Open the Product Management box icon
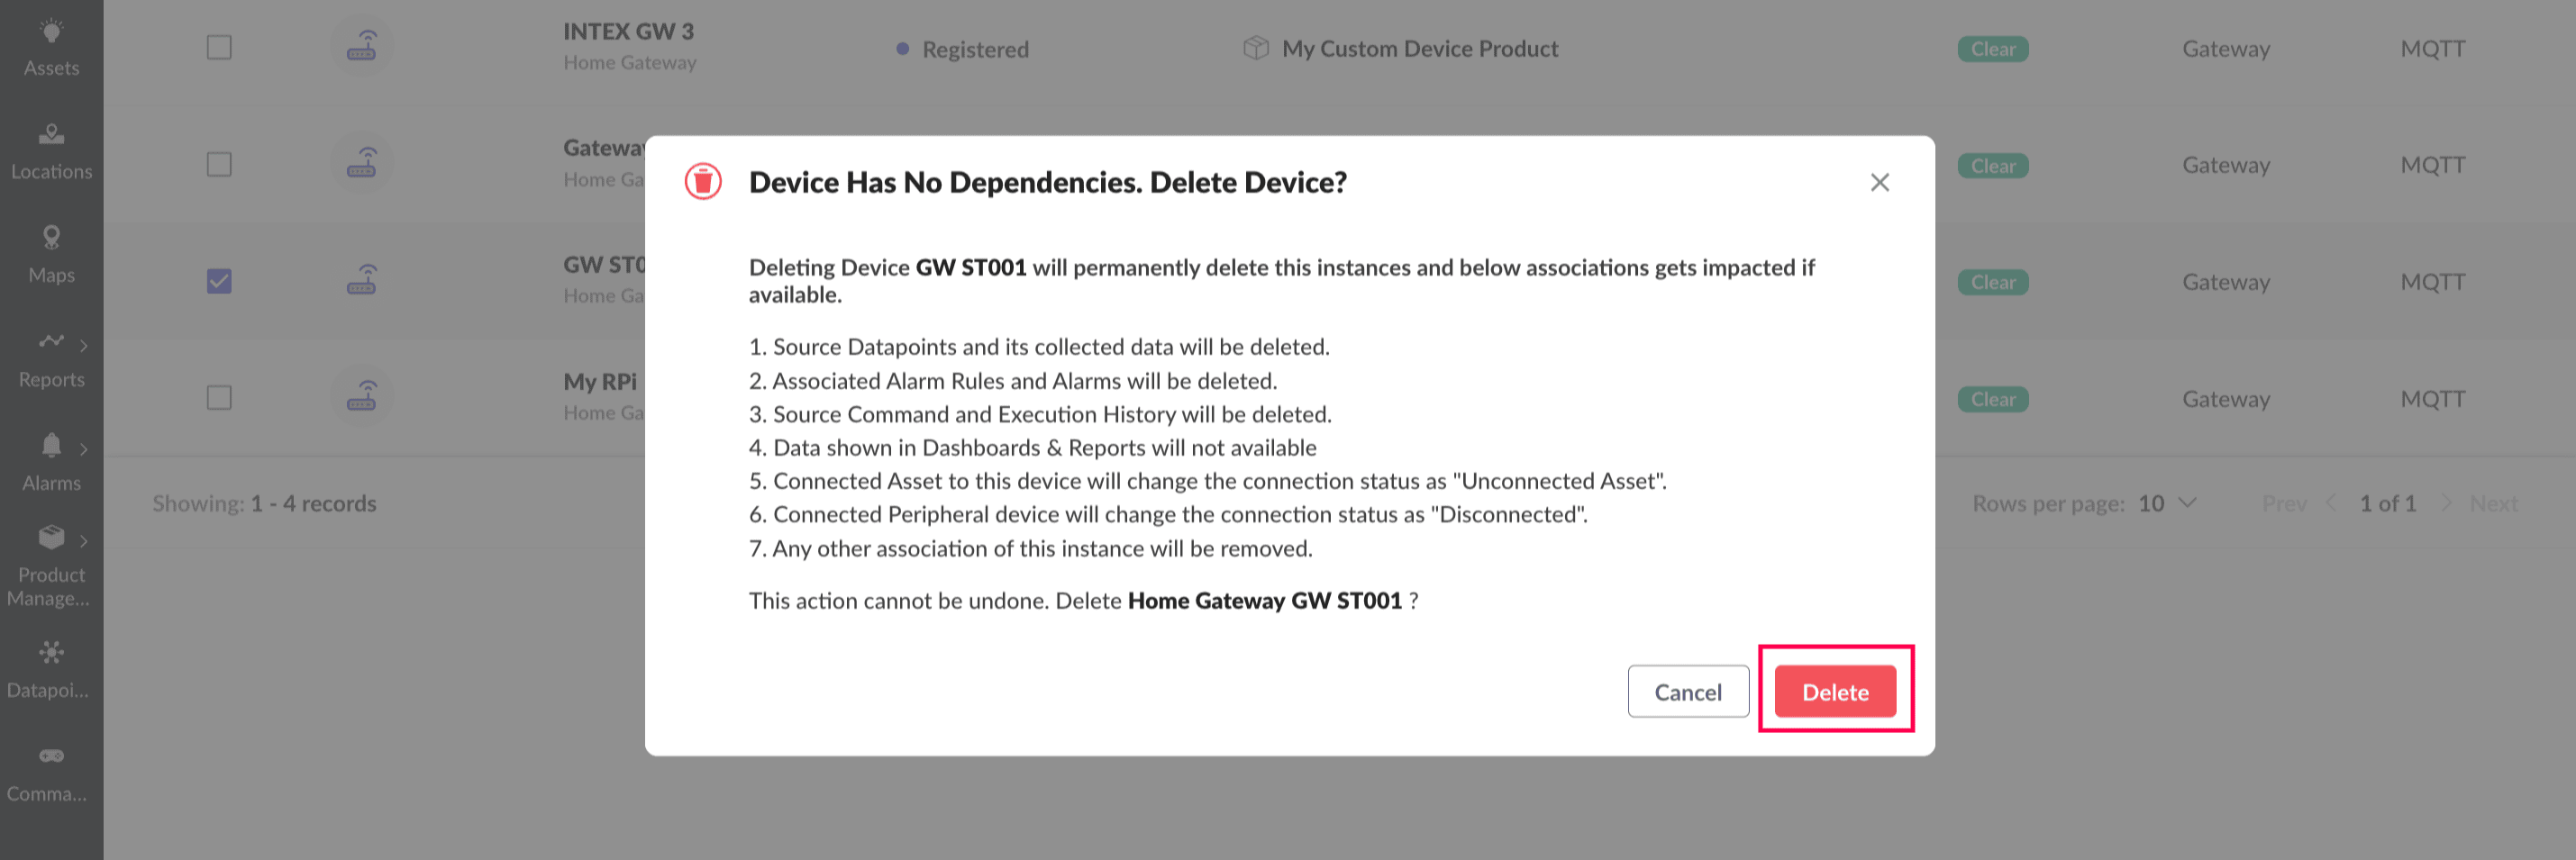Screen dimensions: 2576x860 click(51, 538)
